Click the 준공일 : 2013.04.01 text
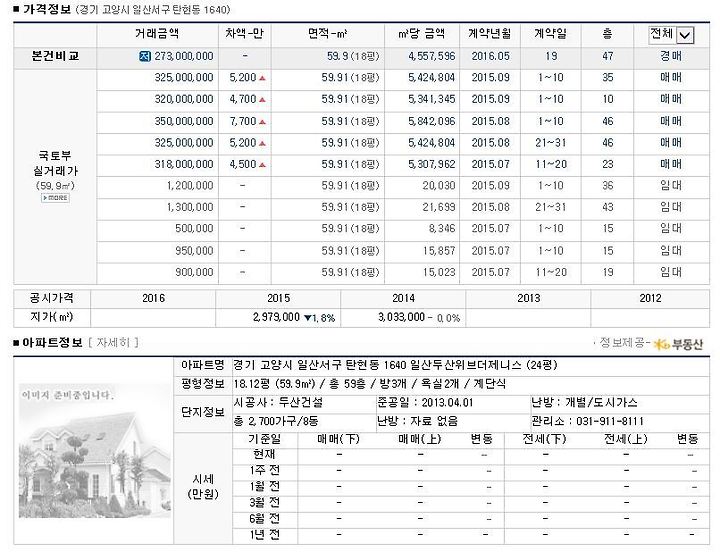720x552 pixels. click(425, 403)
